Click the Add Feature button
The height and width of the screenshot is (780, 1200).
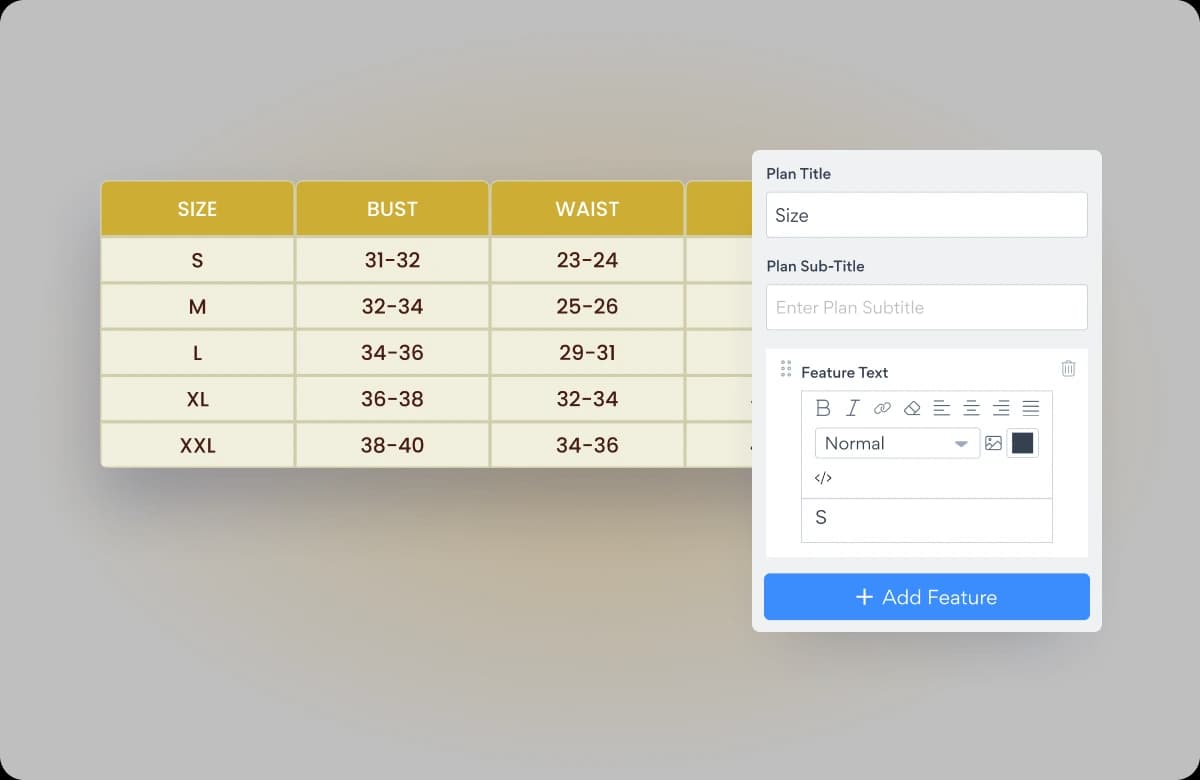point(927,597)
